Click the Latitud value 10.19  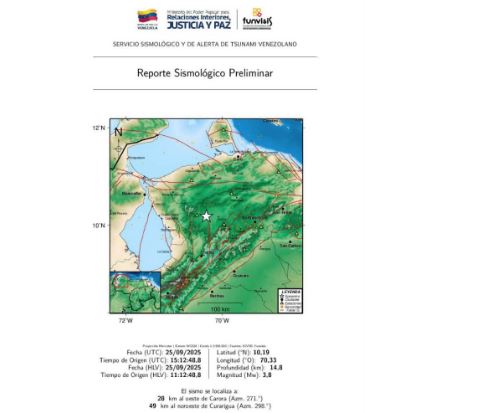click(261, 353)
